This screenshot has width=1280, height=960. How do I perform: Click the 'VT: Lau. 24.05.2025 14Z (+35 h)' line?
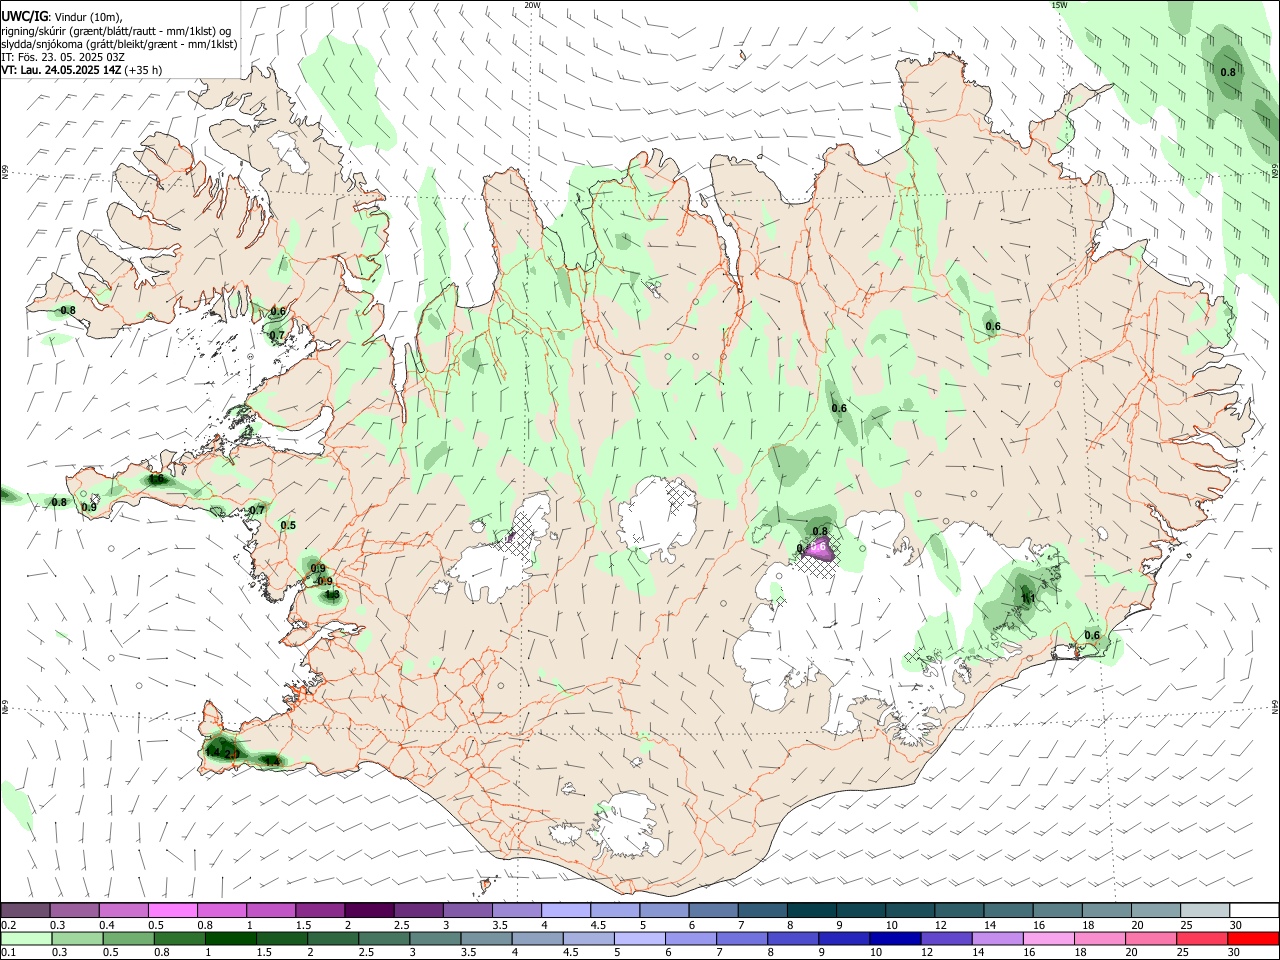81,70
